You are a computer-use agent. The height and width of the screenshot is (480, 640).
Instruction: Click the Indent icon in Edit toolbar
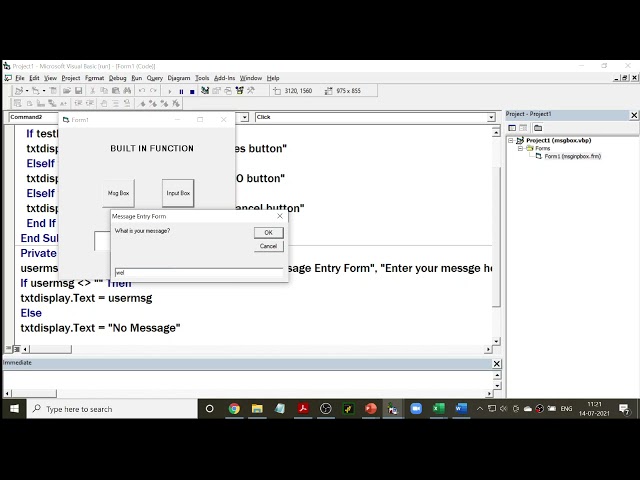[x=78, y=104]
